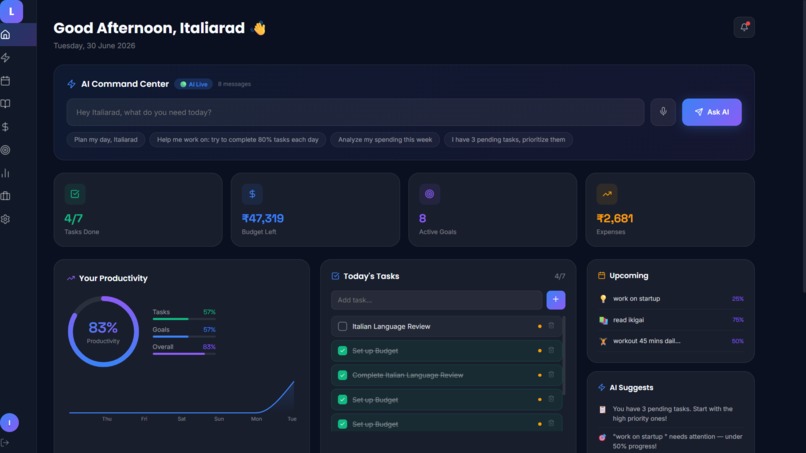Click the tasks list scrollbar
This screenshot has width=806, height=453.
(x=564, y=356)
